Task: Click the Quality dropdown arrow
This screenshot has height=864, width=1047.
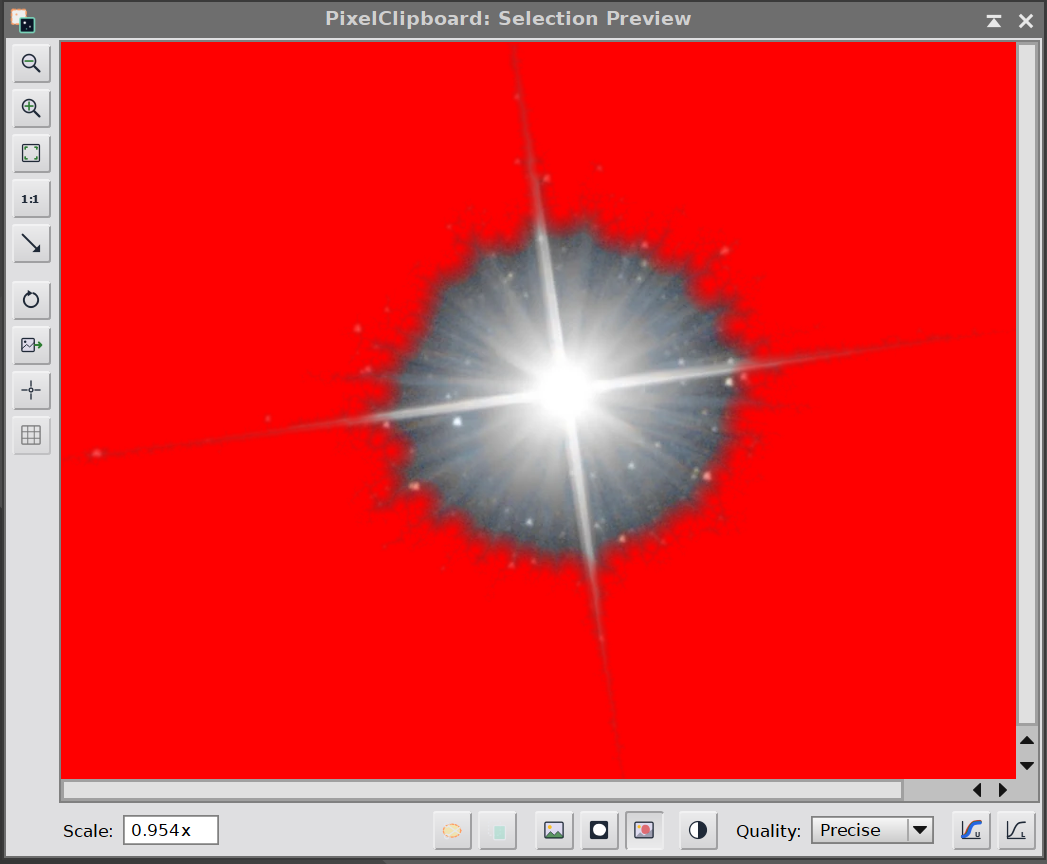Action: [920, 830]
